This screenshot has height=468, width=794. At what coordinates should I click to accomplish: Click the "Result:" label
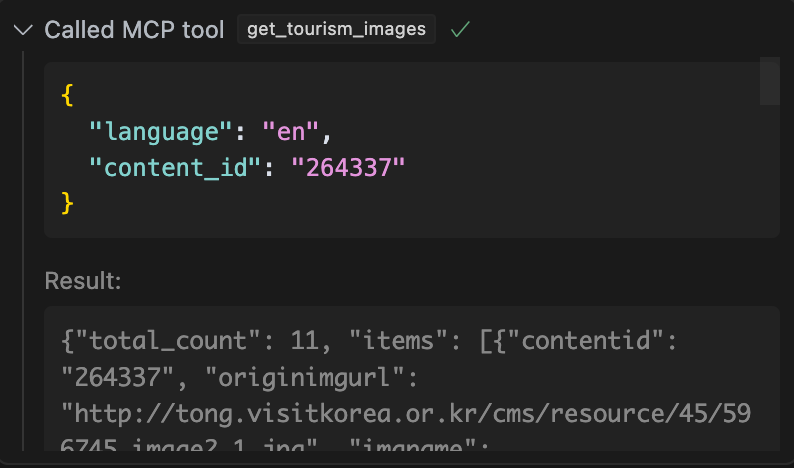(83, 282)
